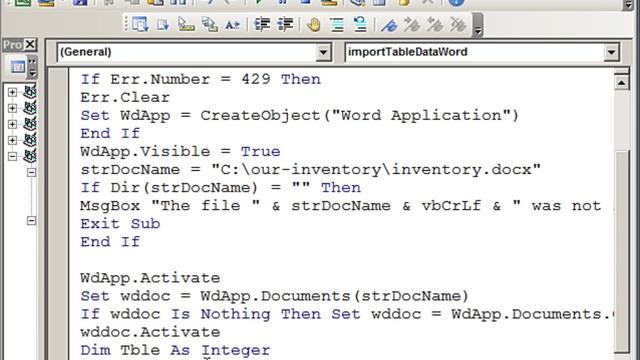The width and height of the screenshot is (640, 360).
Task: Expand the second project tree node
Action: coord(12,108)
